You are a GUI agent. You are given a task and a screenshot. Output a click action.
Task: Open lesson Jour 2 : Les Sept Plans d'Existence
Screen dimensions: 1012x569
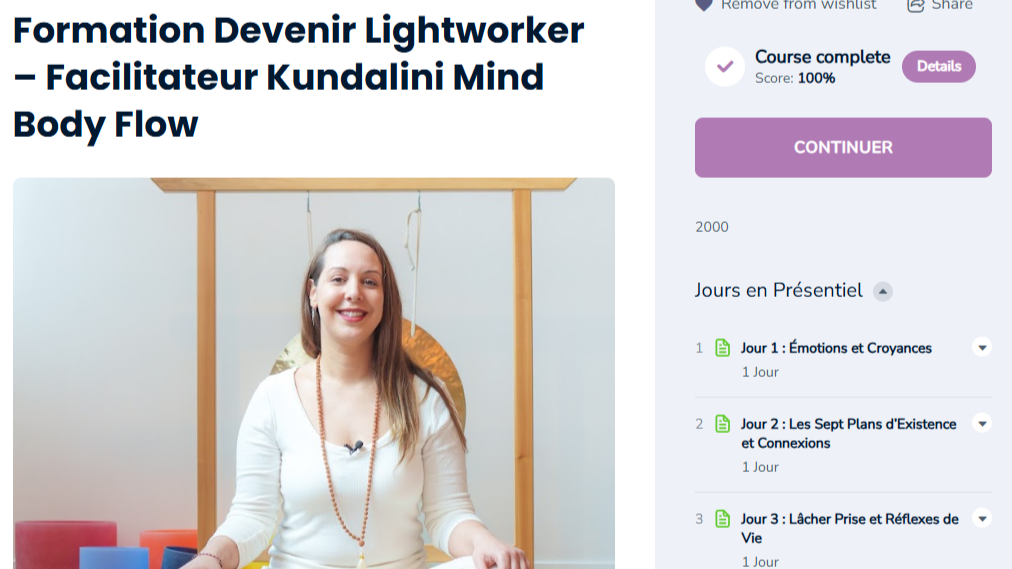(x=848, y=434)
